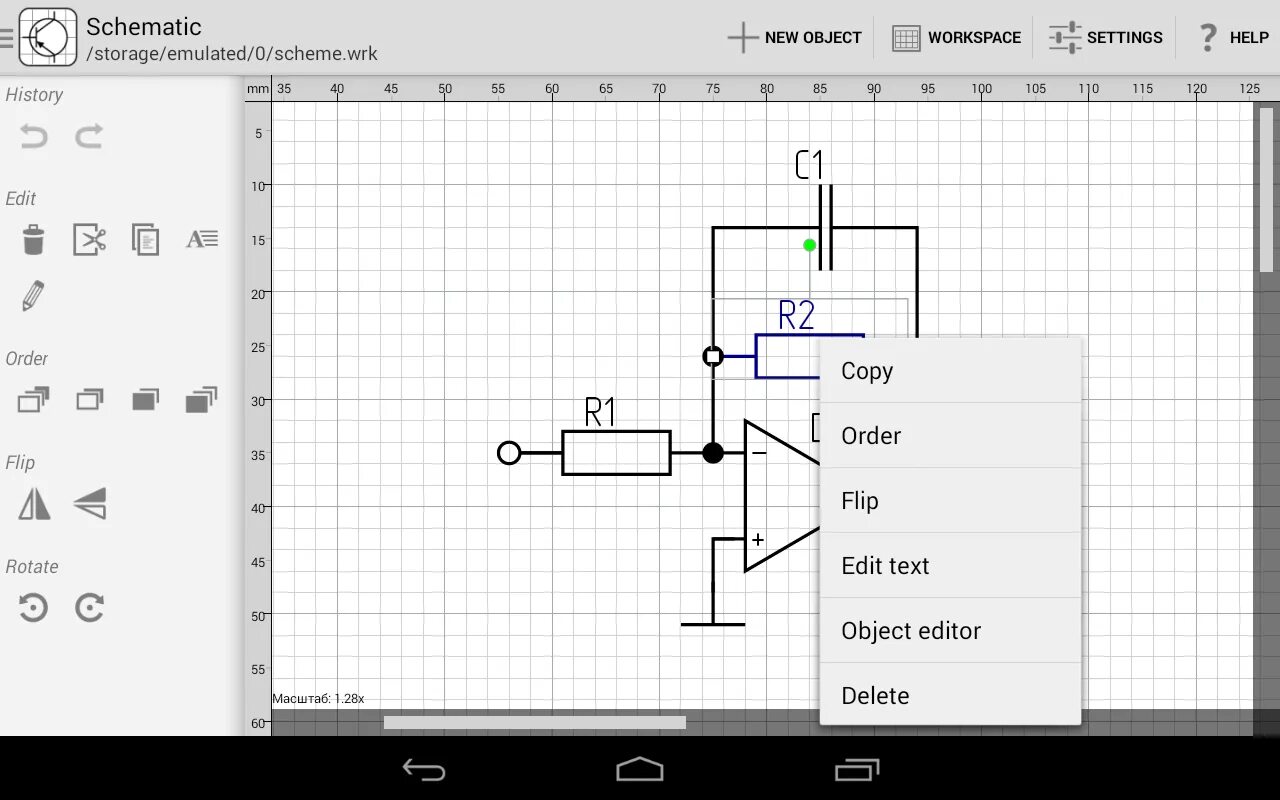Open the New Object menu

(794, 38)
